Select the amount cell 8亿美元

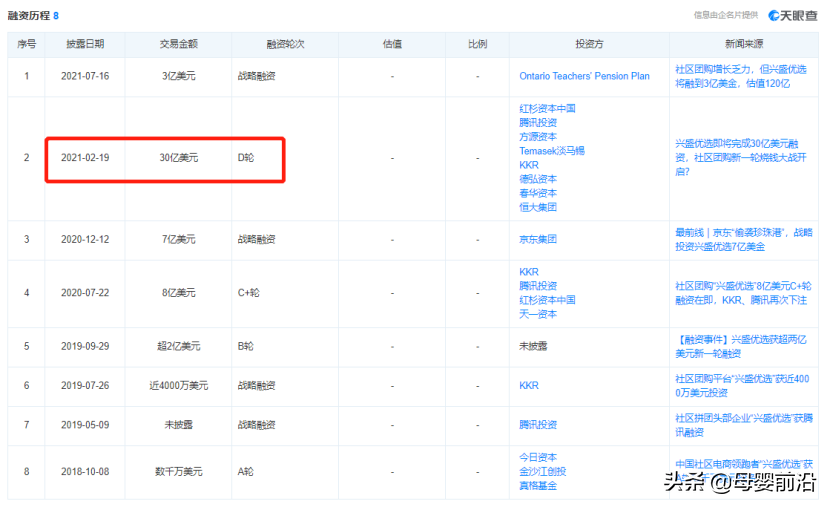[179, 293]
